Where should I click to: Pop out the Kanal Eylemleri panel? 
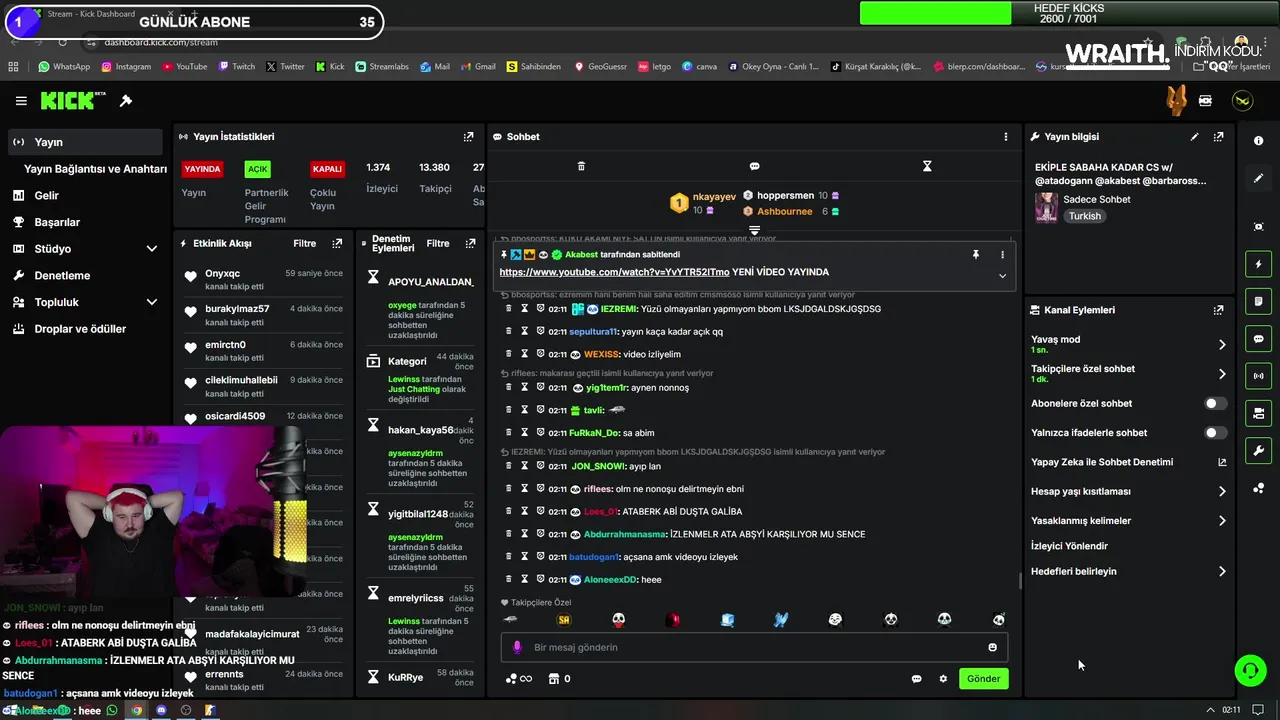1218,310
